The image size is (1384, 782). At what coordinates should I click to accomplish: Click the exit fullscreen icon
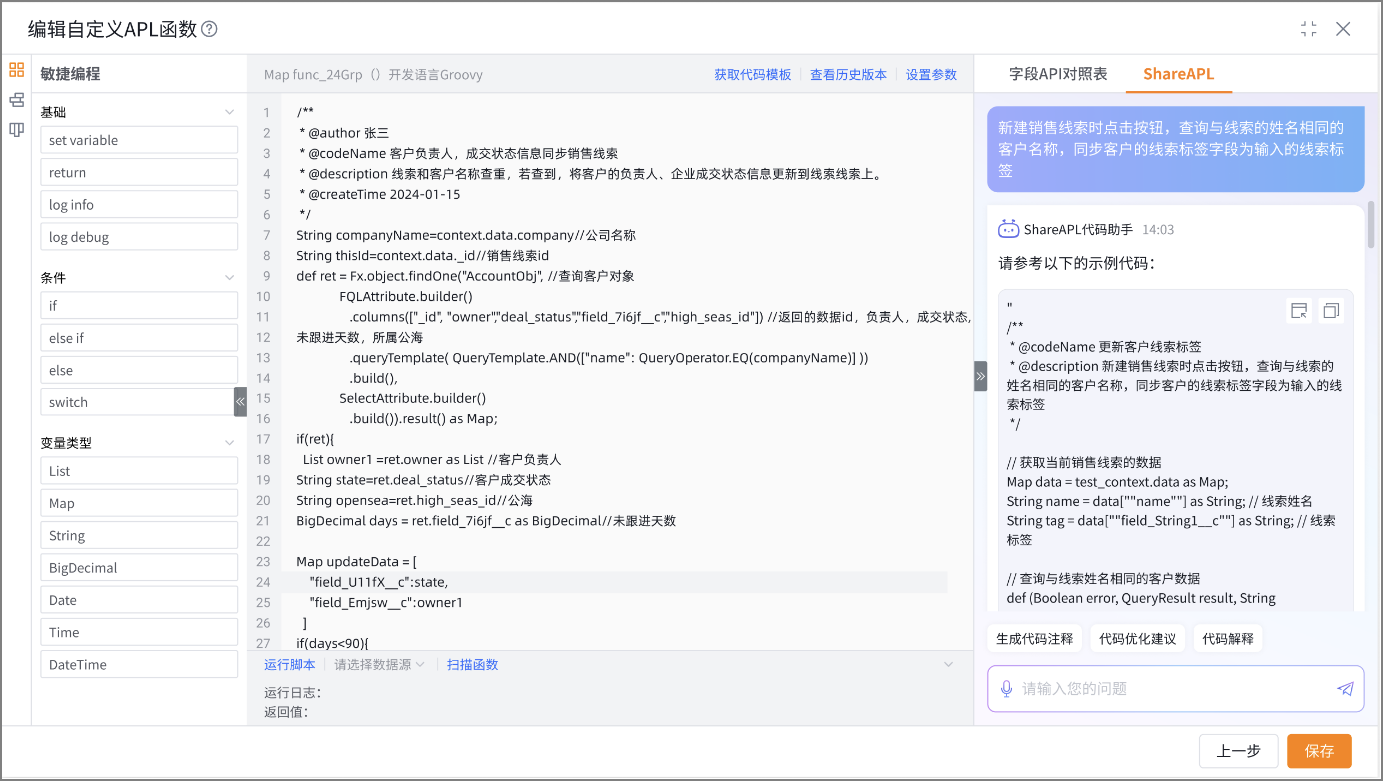click(1308, 29)
